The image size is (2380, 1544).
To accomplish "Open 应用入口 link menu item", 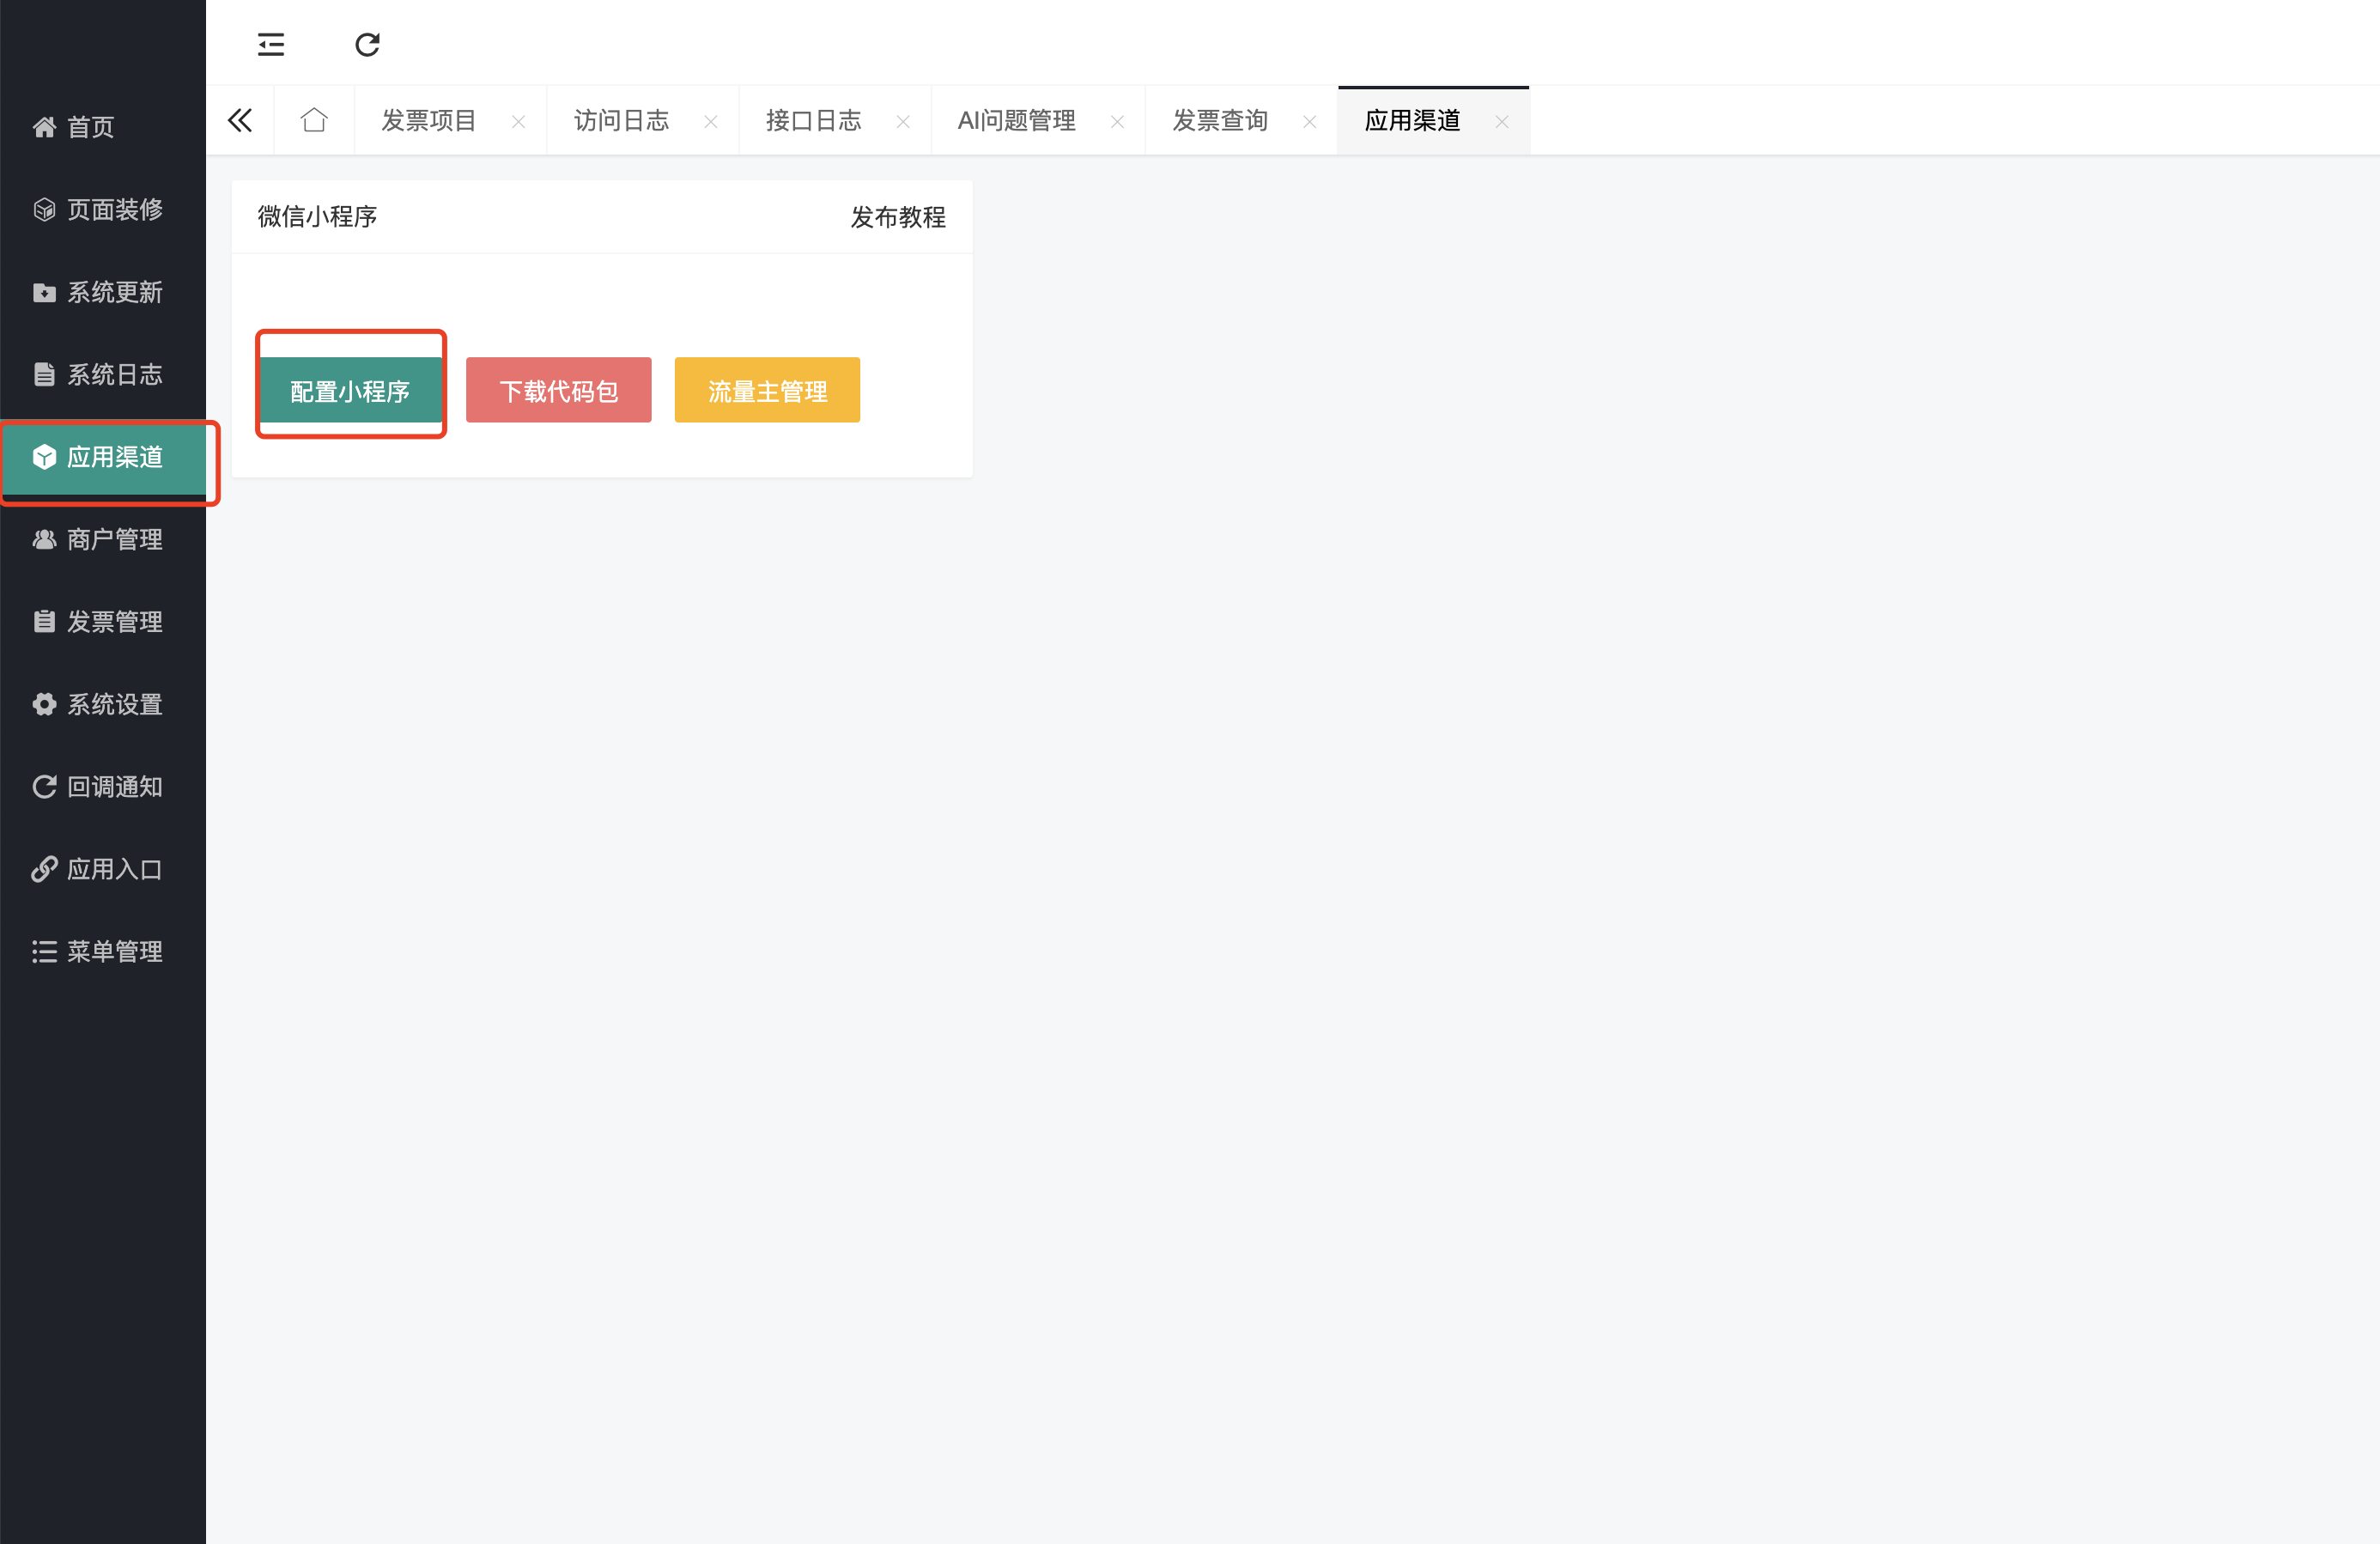I will point(113,870).
